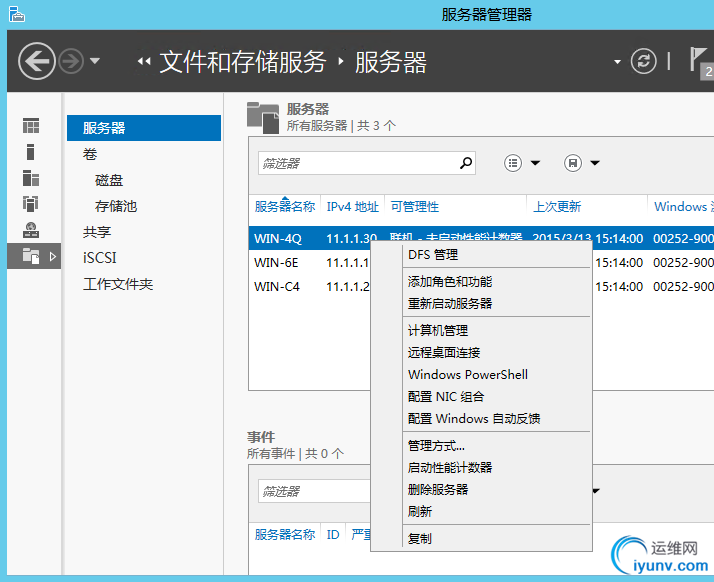
Task: Expand the list view options dropdown
Action: pos(535,163)
